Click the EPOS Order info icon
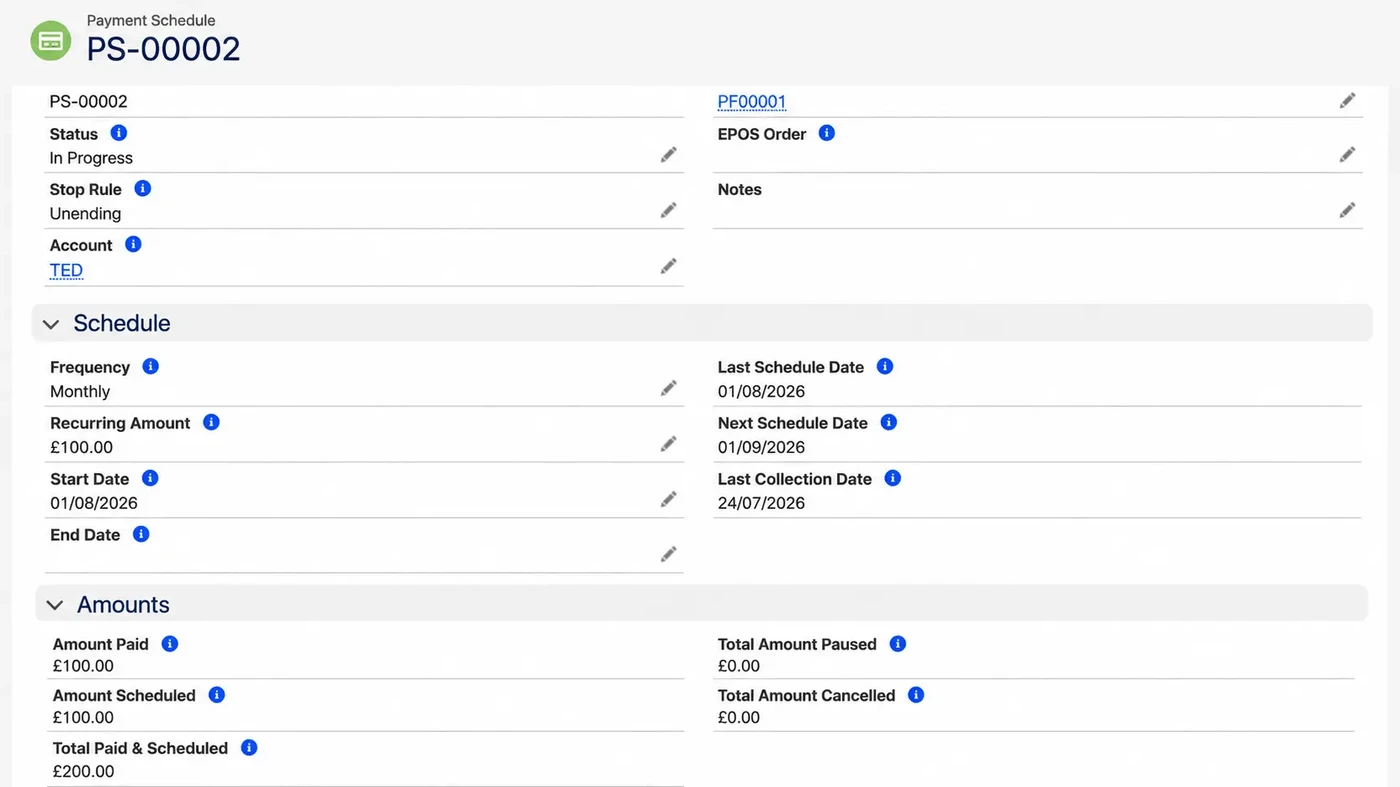1400x787 pixels. (826, 133)
